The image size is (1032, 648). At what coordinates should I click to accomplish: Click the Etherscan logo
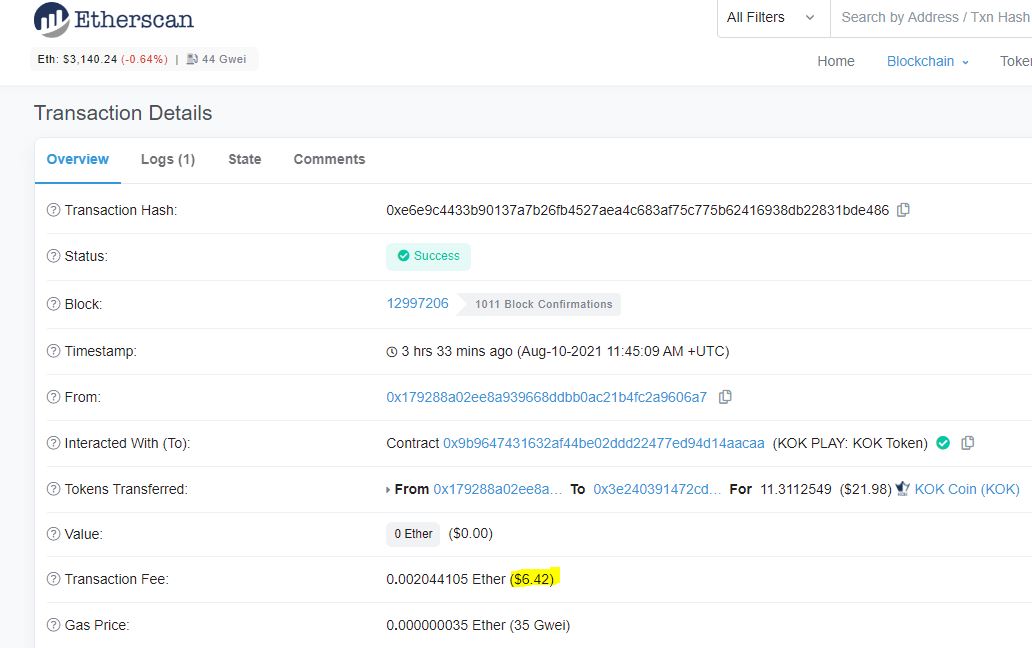[114, 19]
